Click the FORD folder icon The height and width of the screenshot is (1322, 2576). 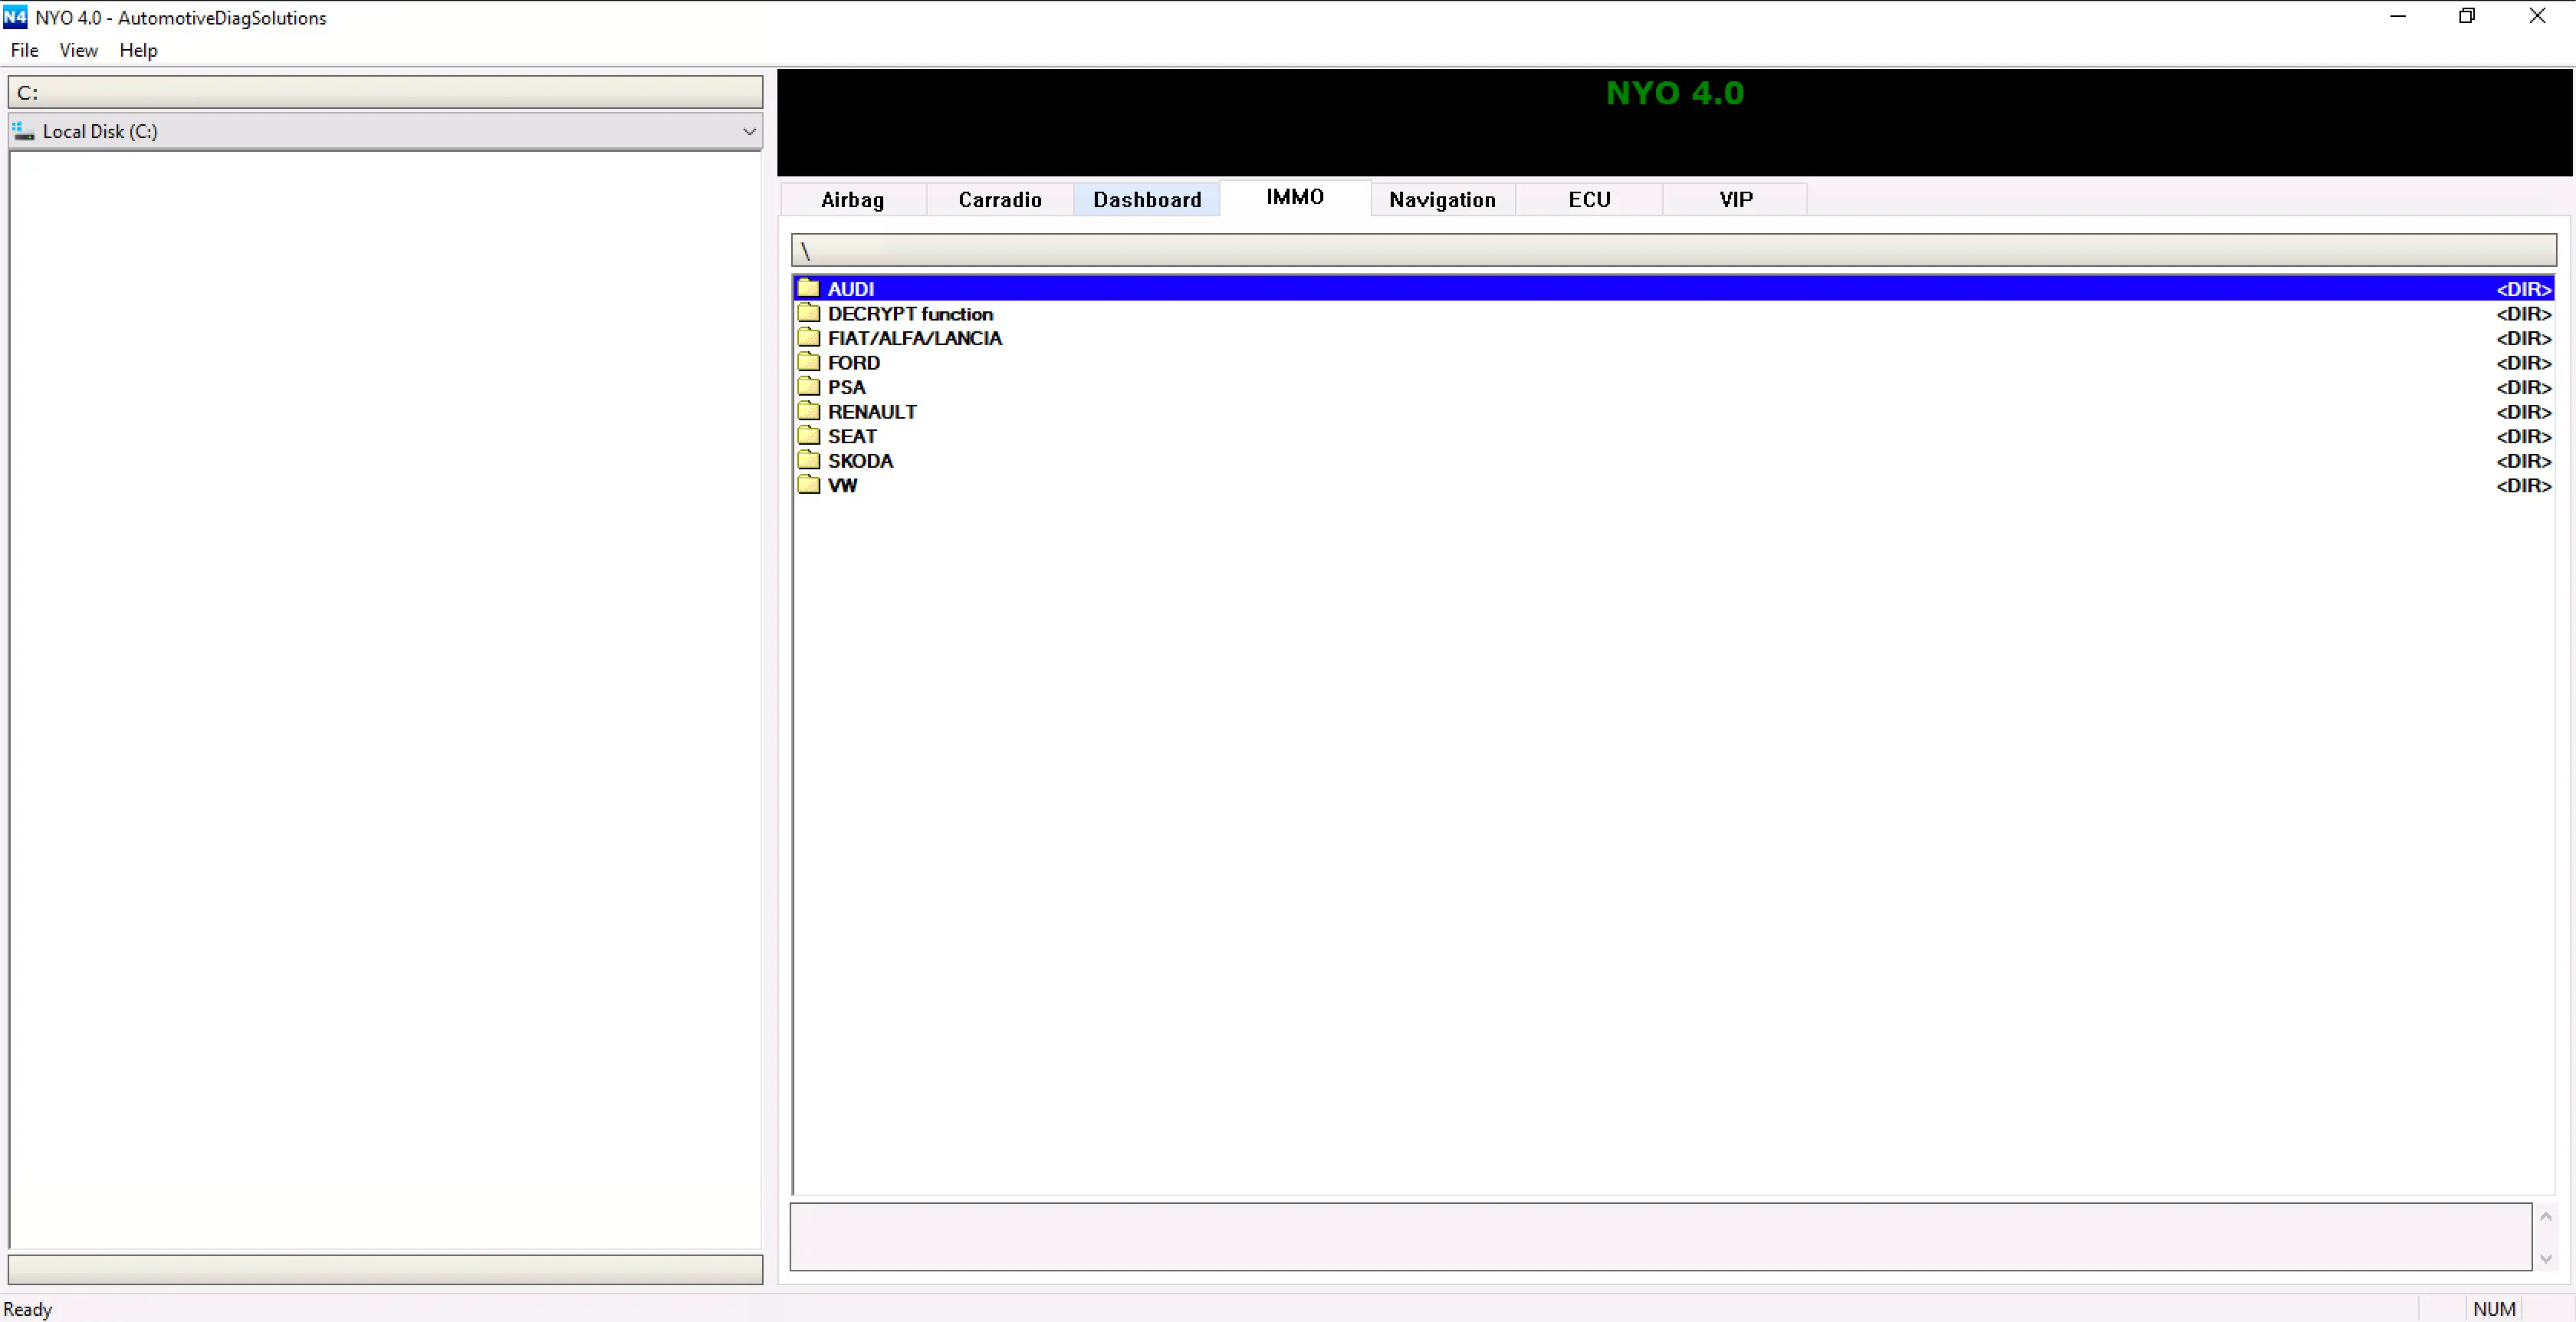click(x=808, y=362)
